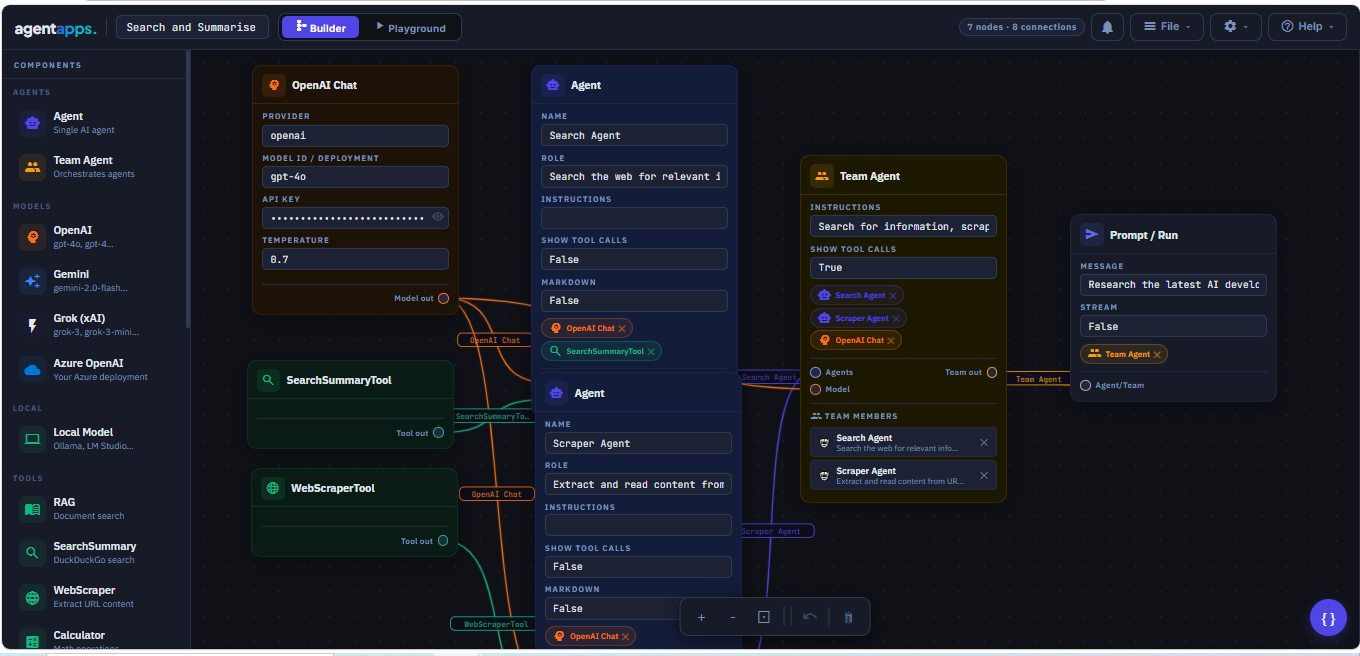Remove Team Agent tag from Prompt / Run

[1157, 354]
